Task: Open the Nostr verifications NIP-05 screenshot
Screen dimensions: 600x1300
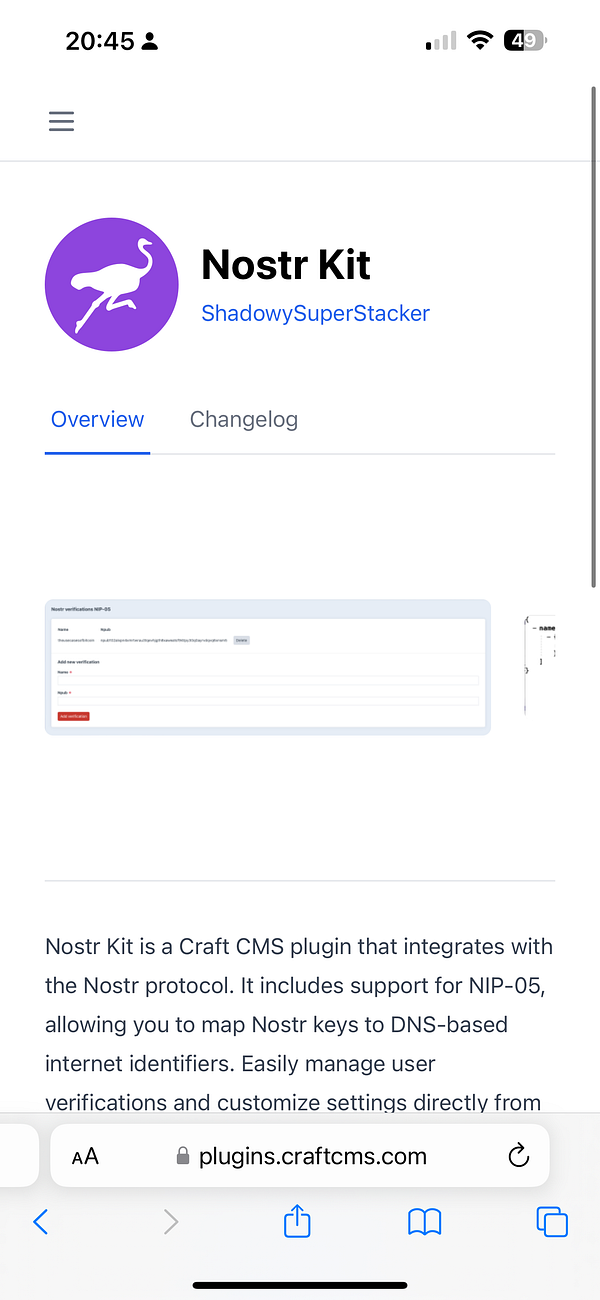Action: pyautogui.click(x=268, y=667)
